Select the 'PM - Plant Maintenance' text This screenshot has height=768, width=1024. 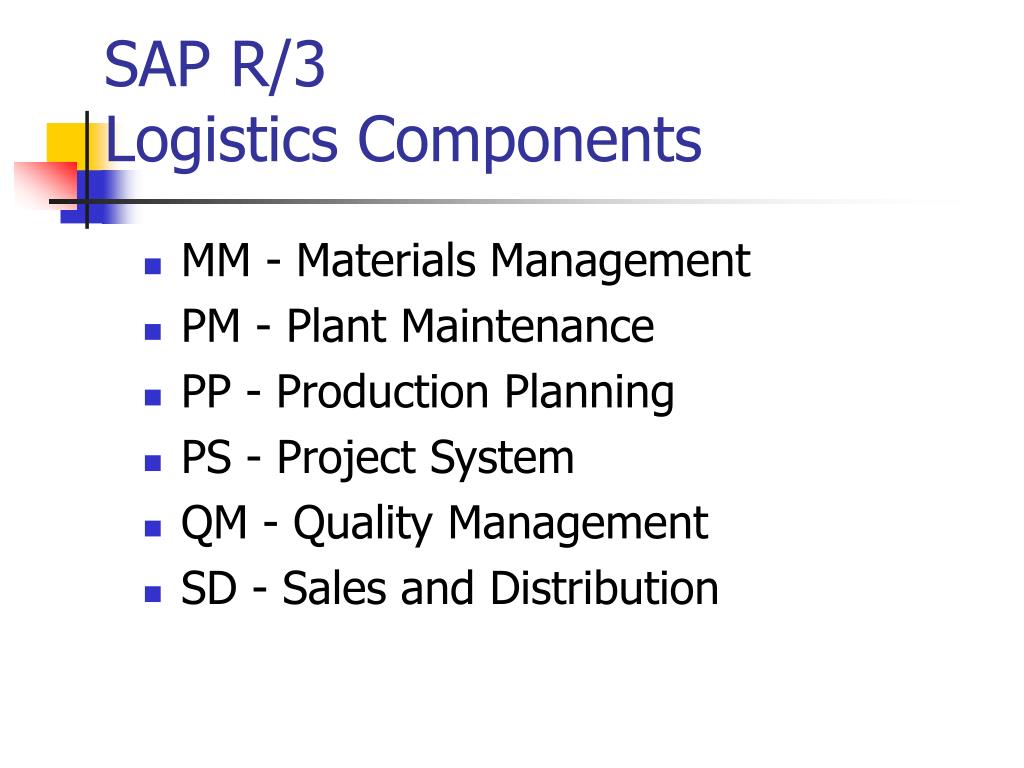[x=418, y=326]
